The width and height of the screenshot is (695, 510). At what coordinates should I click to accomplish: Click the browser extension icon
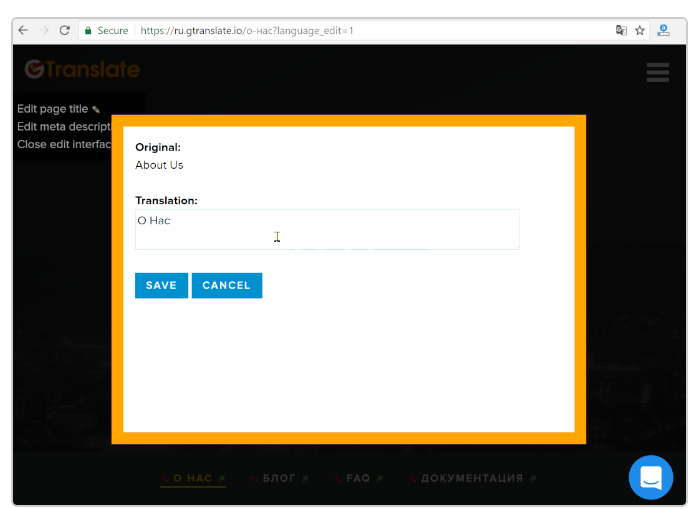pos(663,31)
